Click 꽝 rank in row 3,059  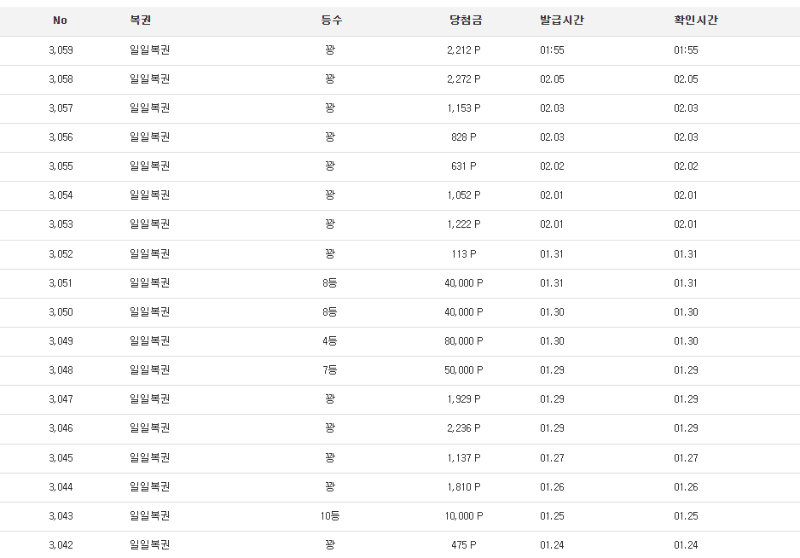(330, 50)
